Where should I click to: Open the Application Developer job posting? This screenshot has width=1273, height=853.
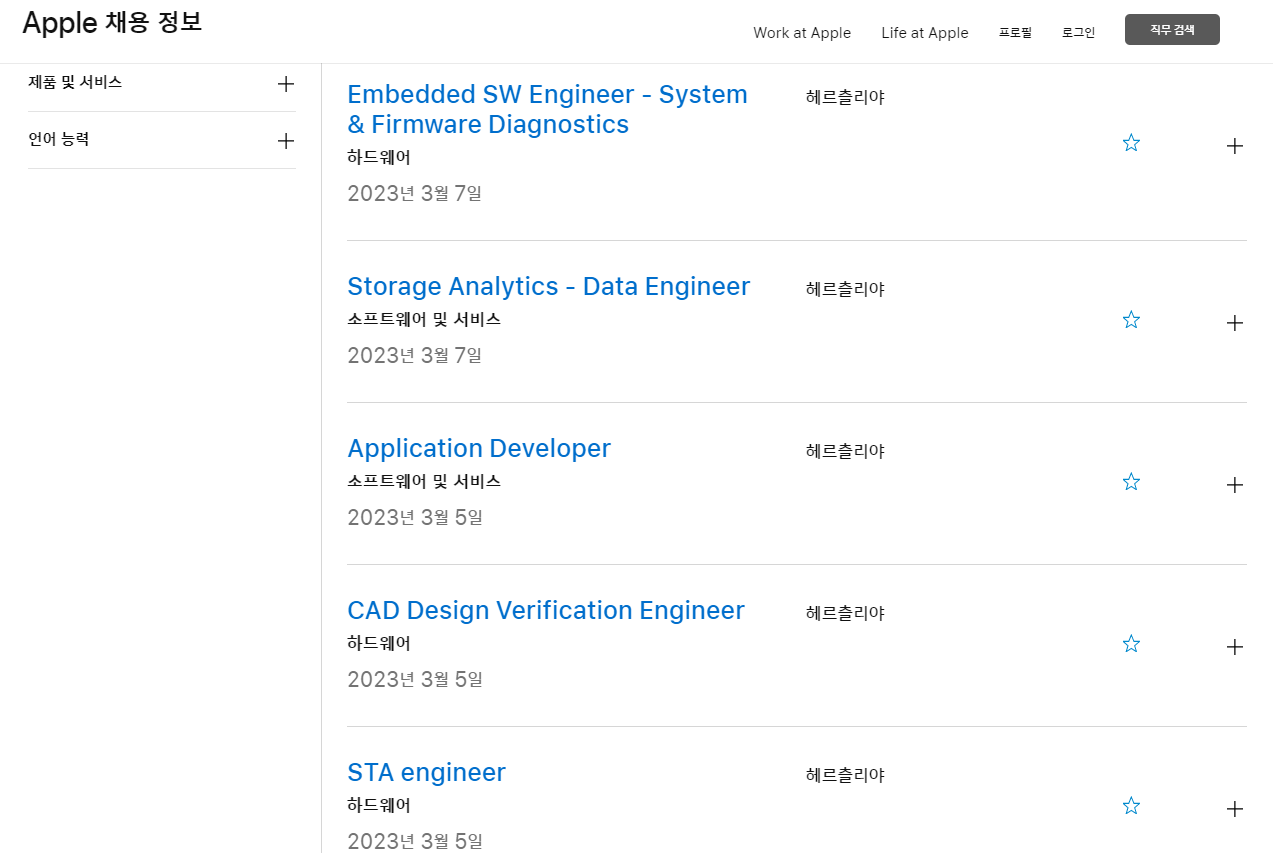(x=479, y=448)
